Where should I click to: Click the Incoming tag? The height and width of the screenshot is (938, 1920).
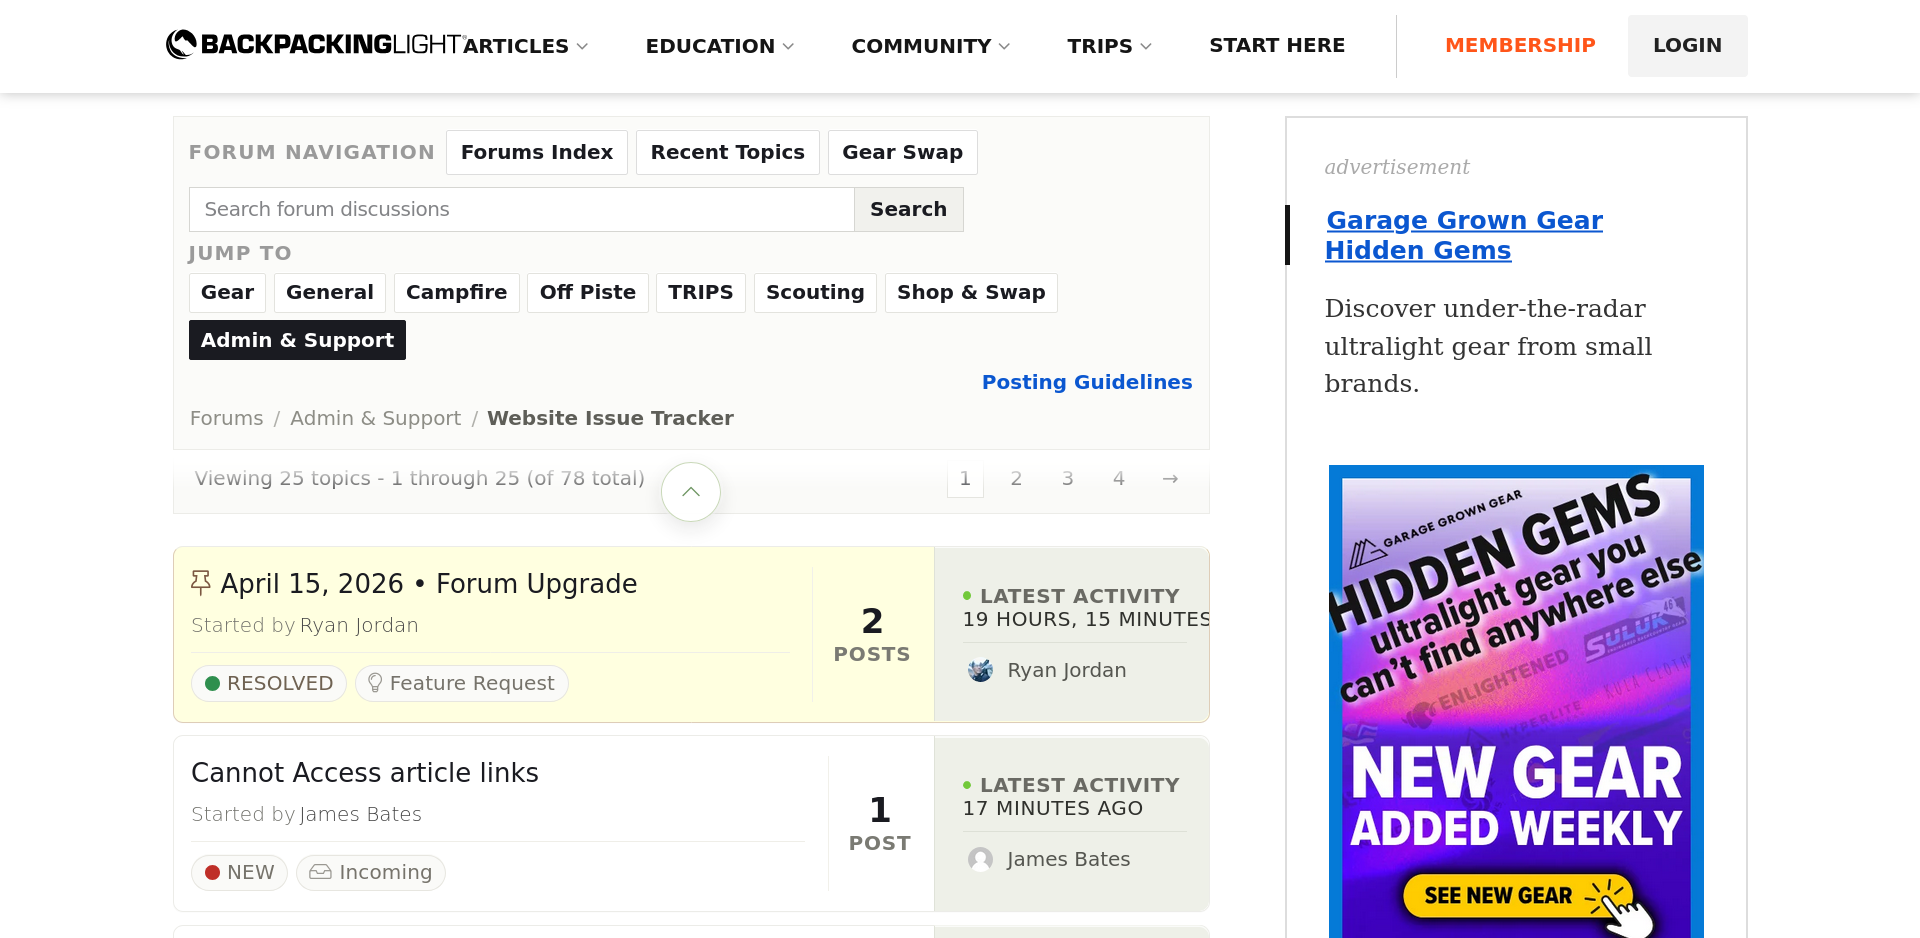[371, 872]
